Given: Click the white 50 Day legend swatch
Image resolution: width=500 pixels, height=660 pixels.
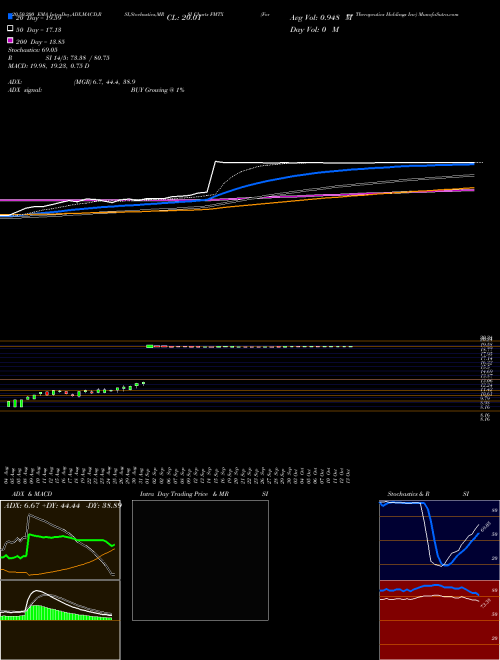Looking at the screenshot, I should tap(10, 29).
